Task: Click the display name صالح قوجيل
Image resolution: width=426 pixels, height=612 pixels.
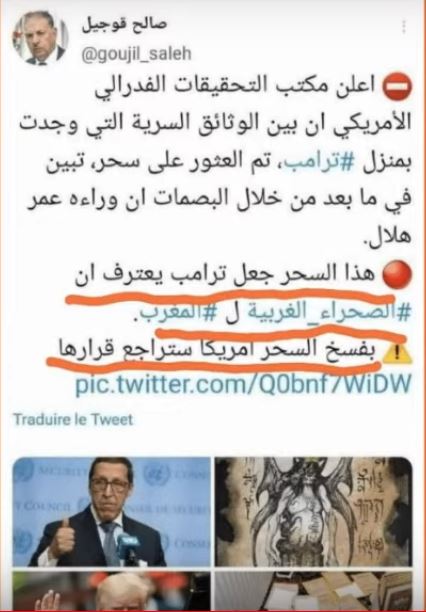Action: [x=124, y=24]
